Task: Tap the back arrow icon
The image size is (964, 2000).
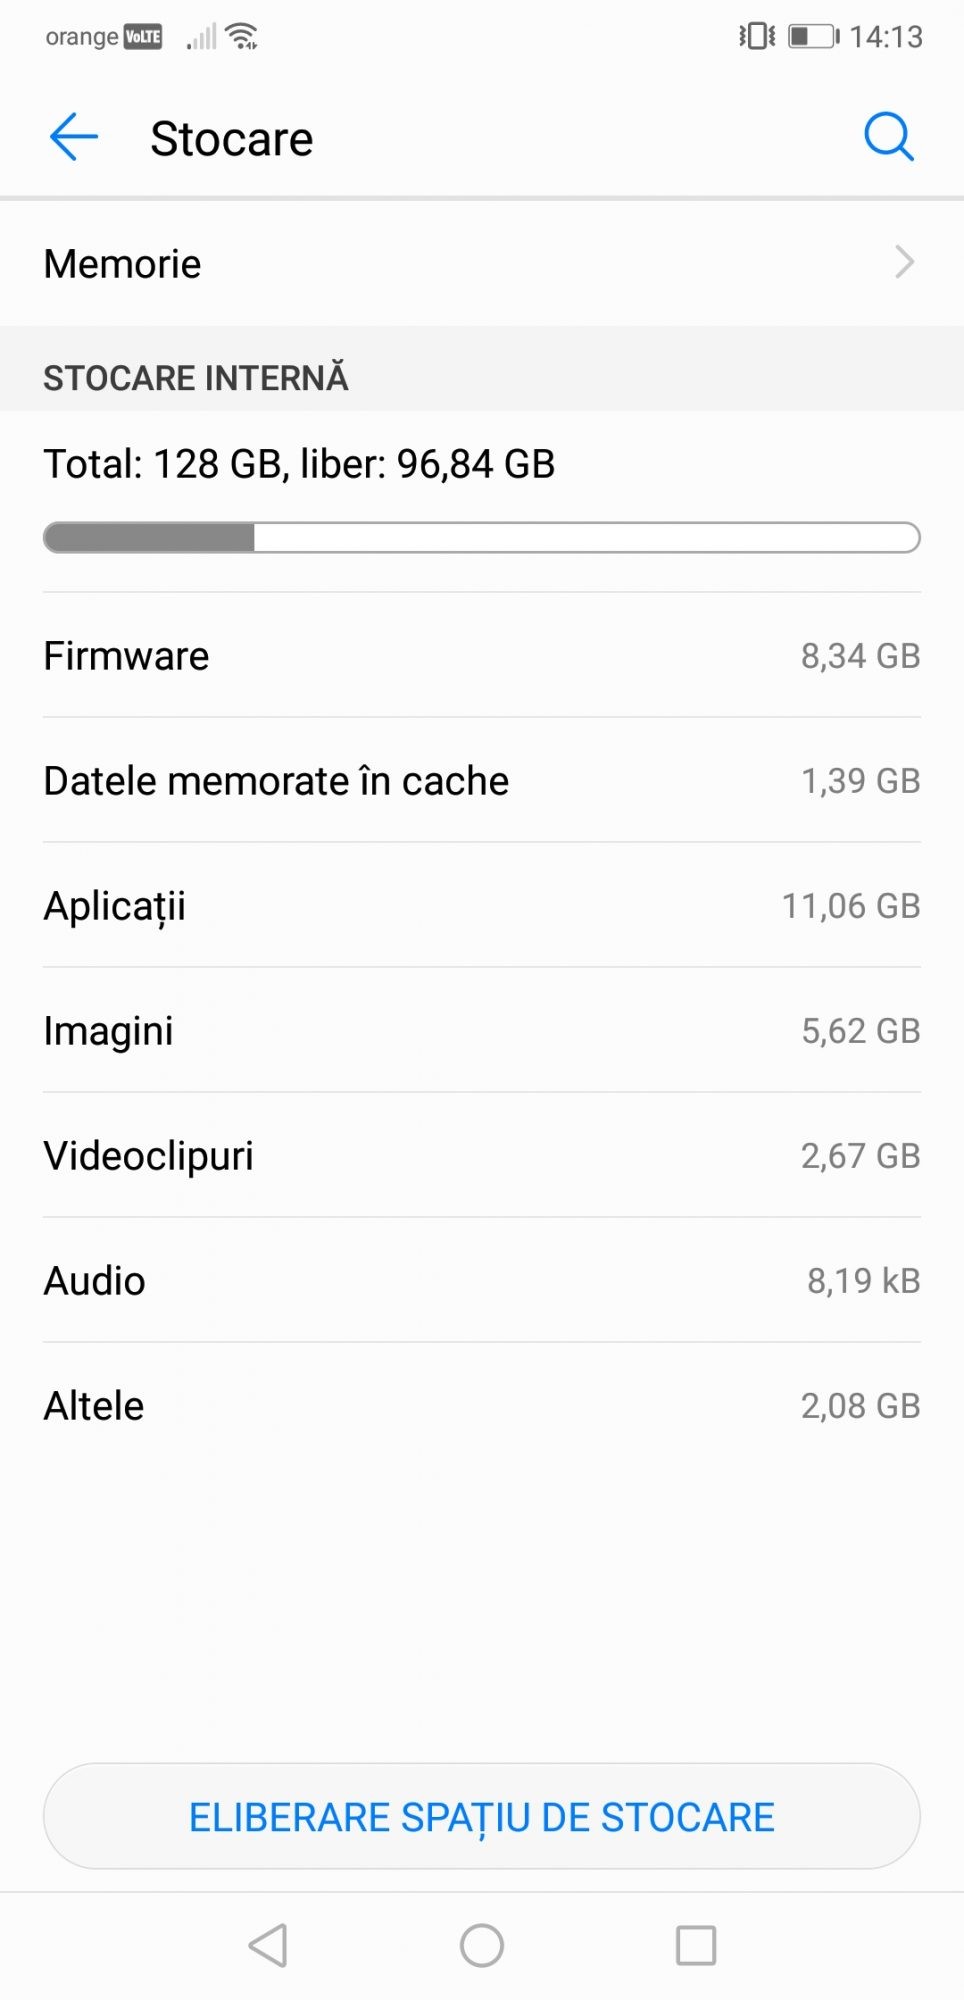Action: coord(74,137)
